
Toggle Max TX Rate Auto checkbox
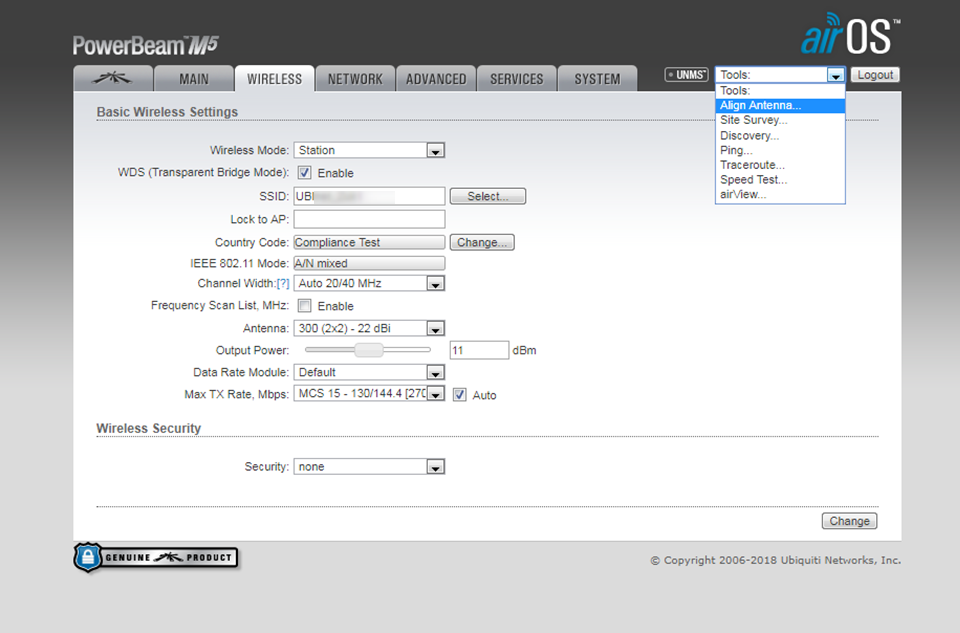[460, 395]
